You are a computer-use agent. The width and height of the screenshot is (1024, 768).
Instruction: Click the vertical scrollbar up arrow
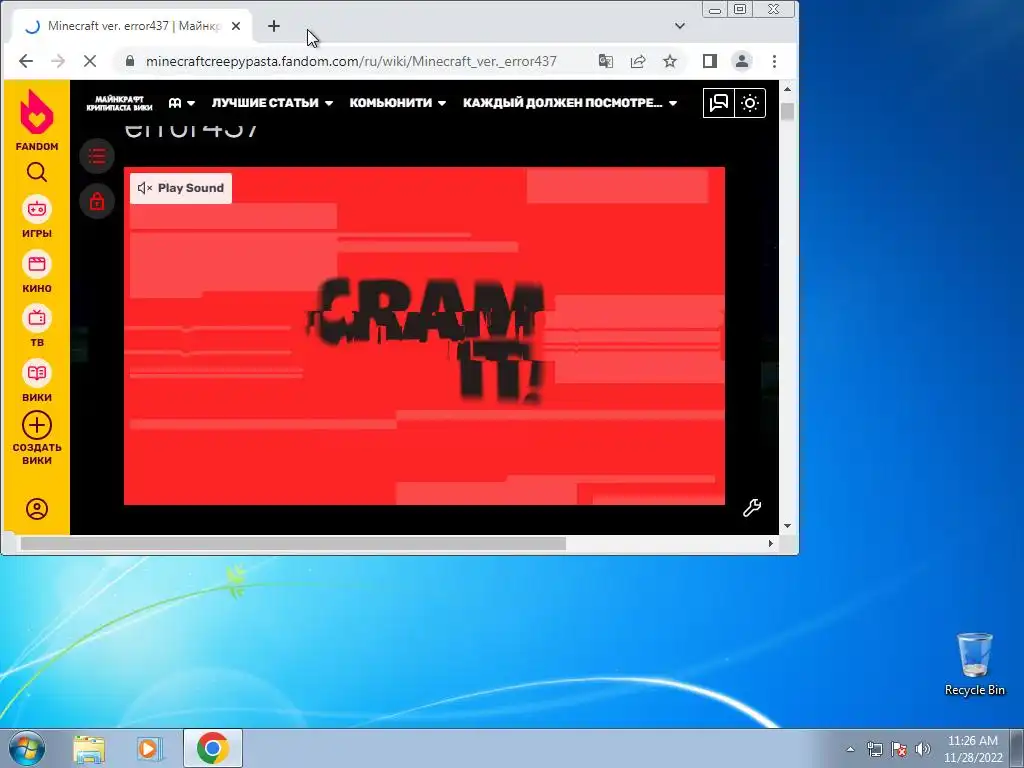[788, 89]
